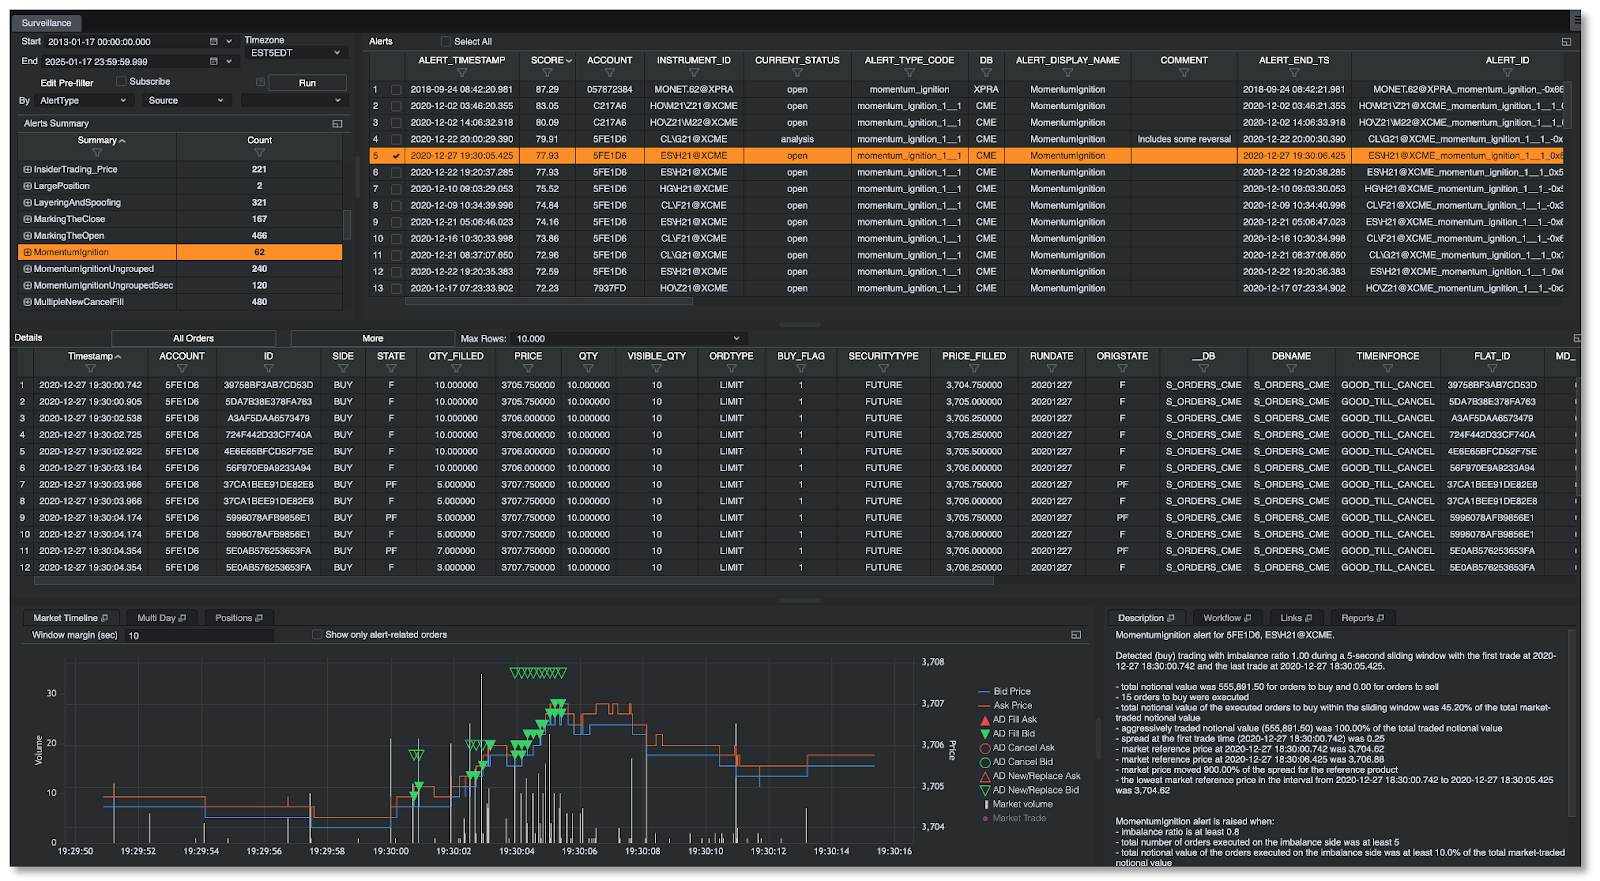Image resolution: width=1600 pixels, height=881 pixels.
Task: Click the Window margin input field
Action: point(198,636)
